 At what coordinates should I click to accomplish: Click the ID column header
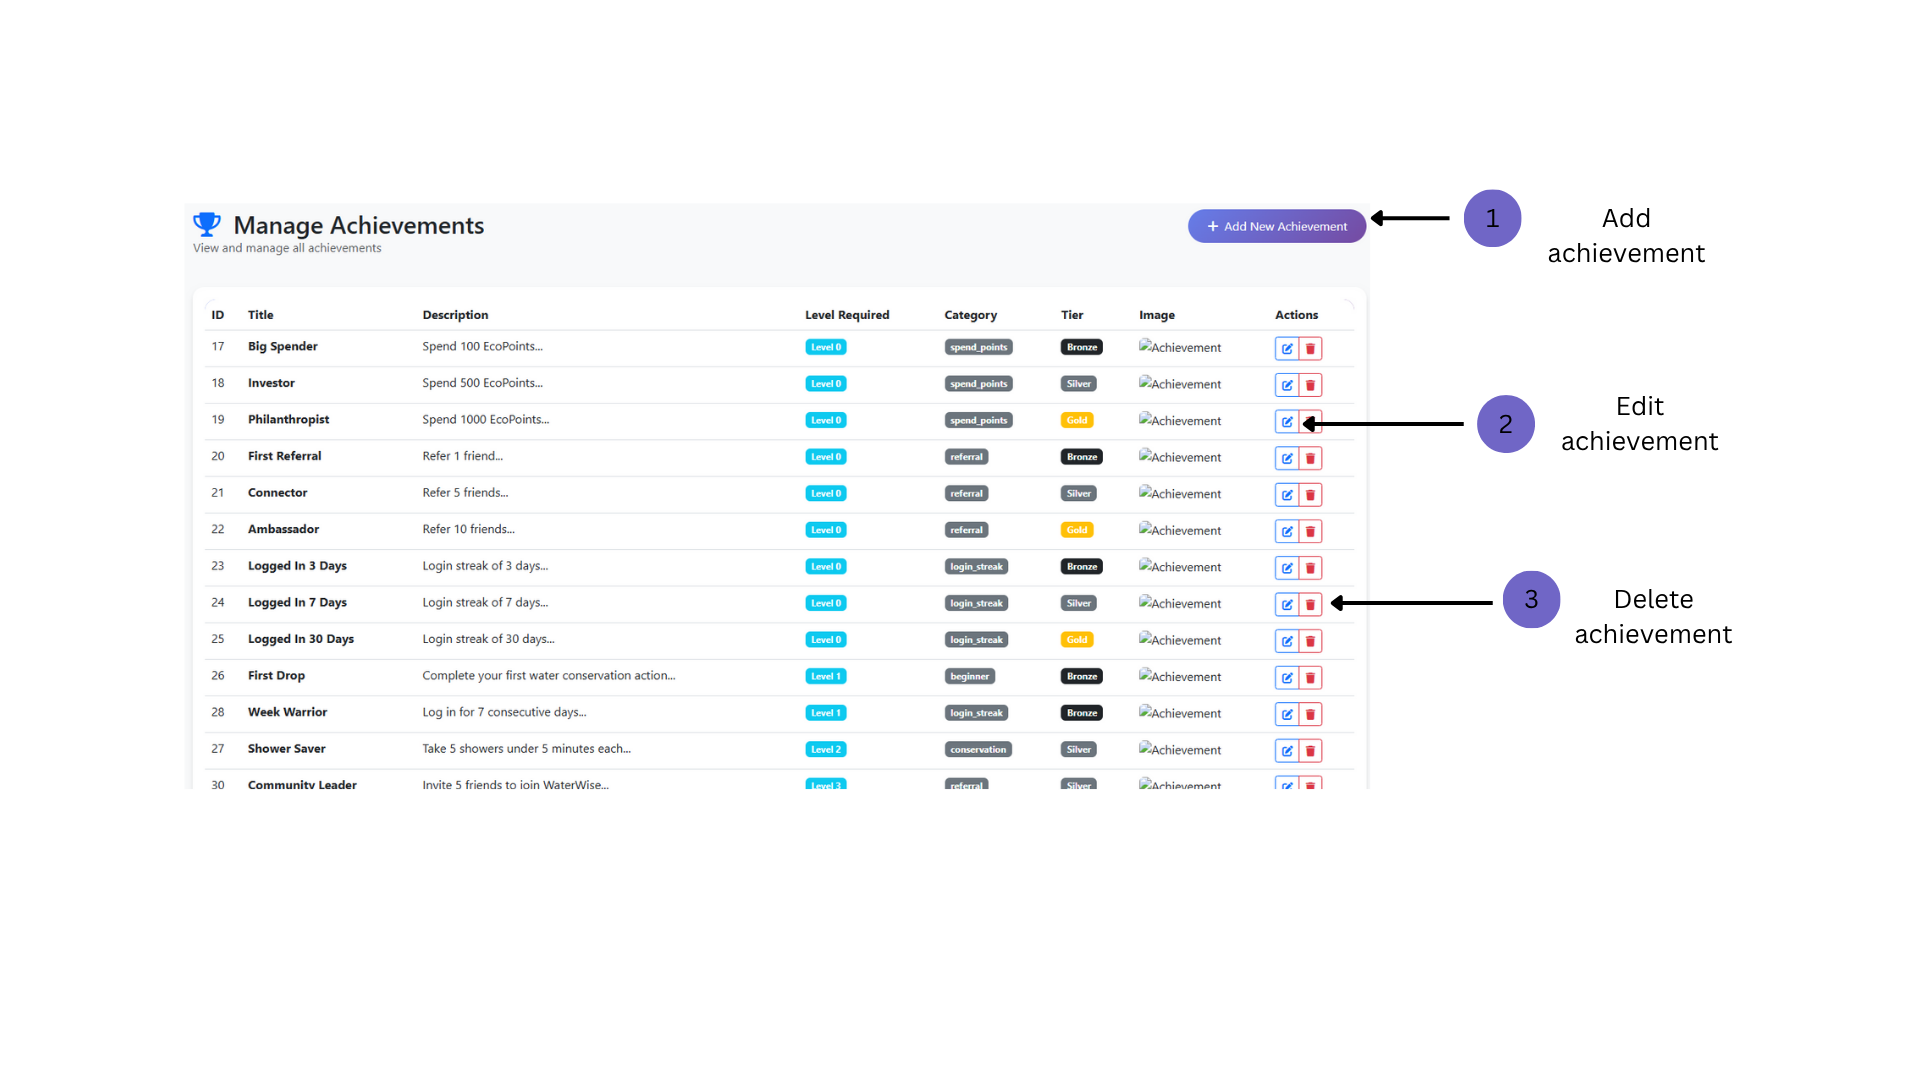[x=217, y=315]
